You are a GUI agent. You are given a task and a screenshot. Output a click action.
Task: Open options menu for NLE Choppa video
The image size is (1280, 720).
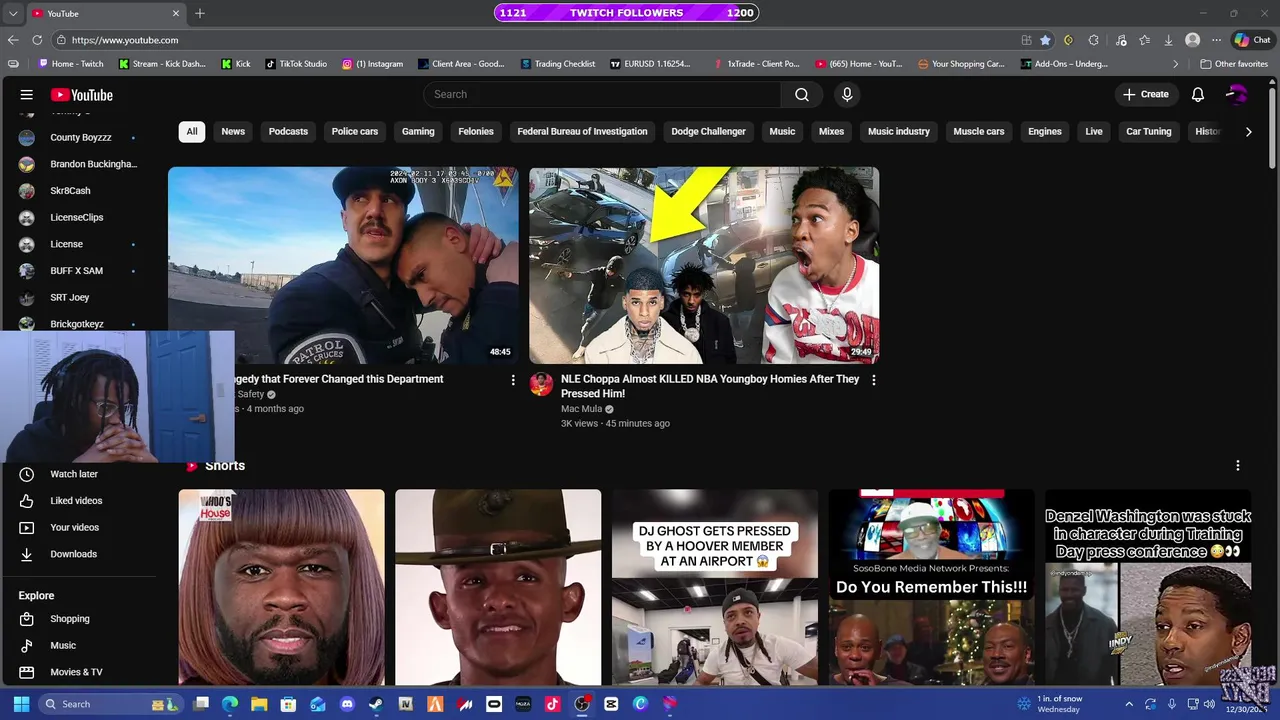[x=874, y=380]
